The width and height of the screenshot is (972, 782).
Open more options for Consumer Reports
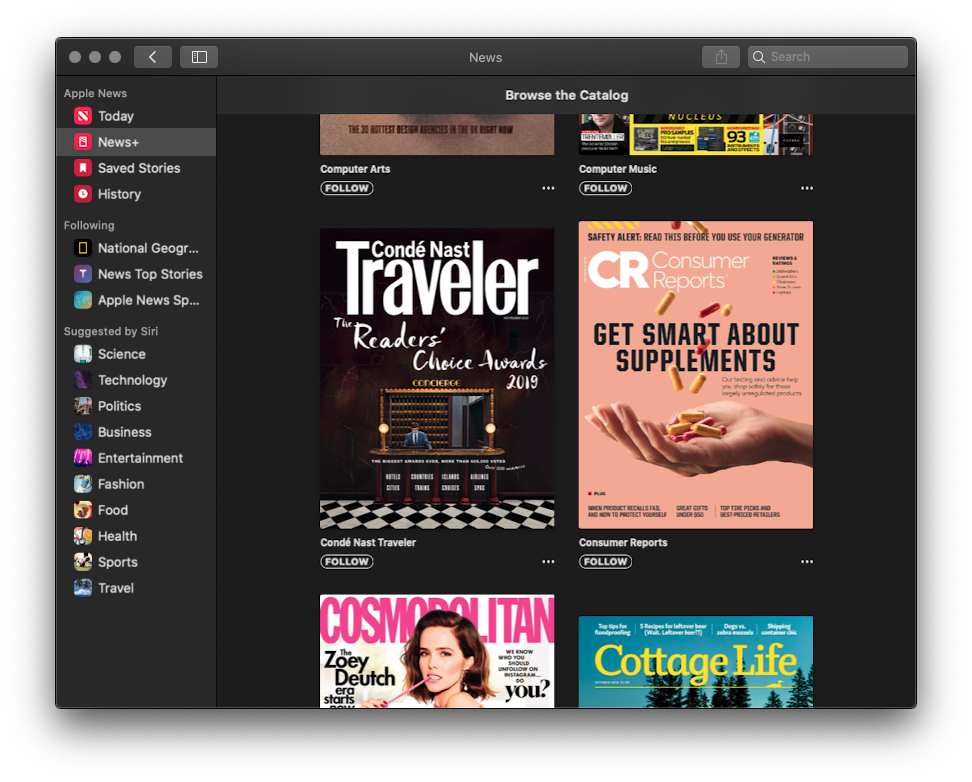[x=806, y=562]
